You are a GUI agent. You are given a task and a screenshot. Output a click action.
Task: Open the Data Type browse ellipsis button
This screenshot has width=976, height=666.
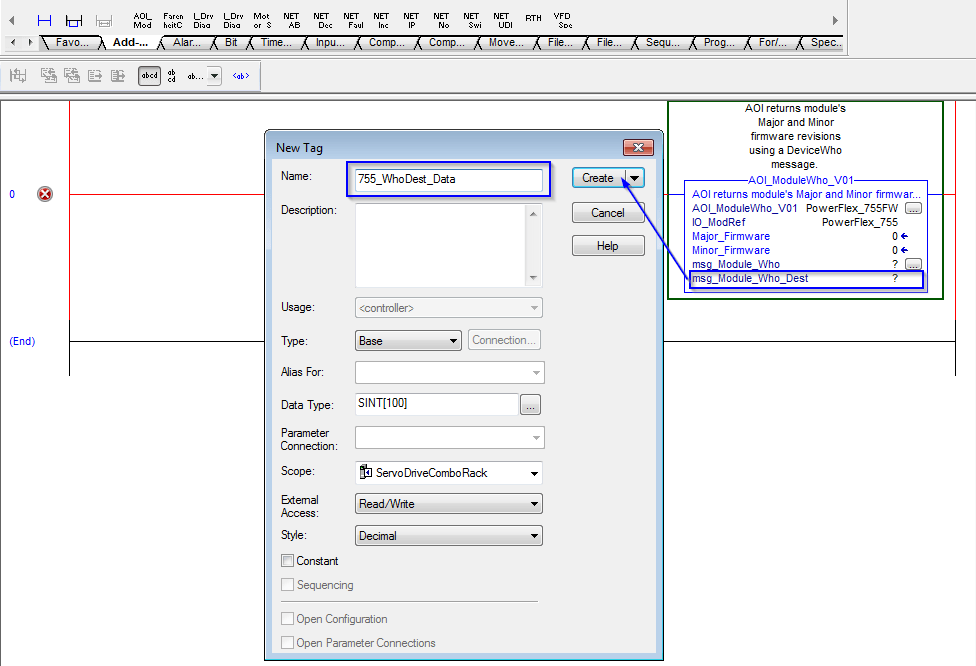tap(530, 405)
